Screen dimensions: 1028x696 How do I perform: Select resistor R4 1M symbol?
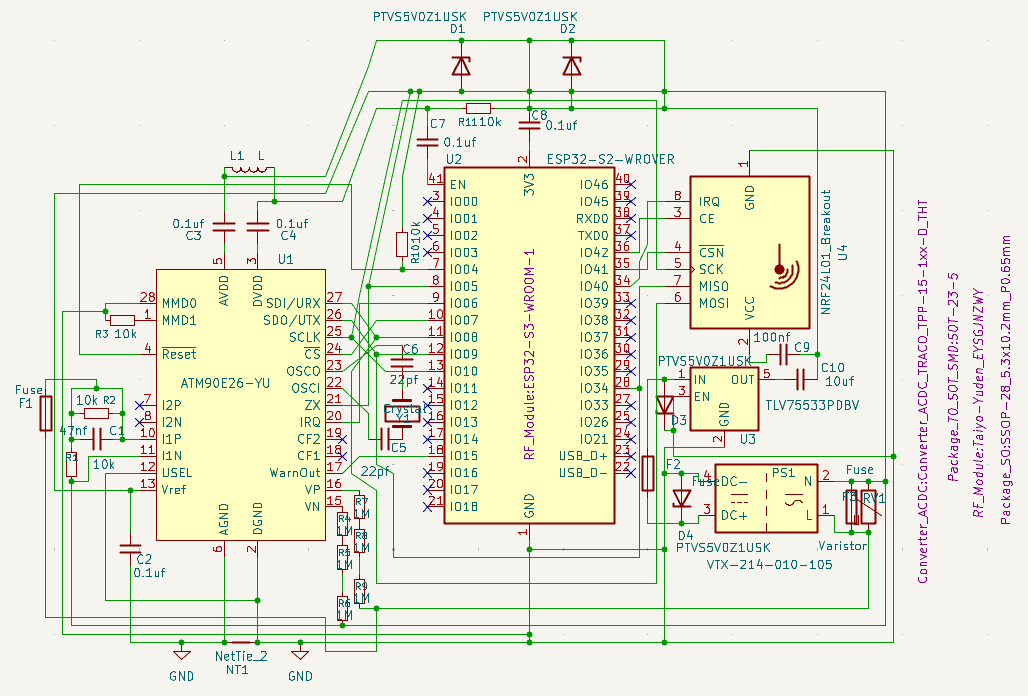pos(342,524)
